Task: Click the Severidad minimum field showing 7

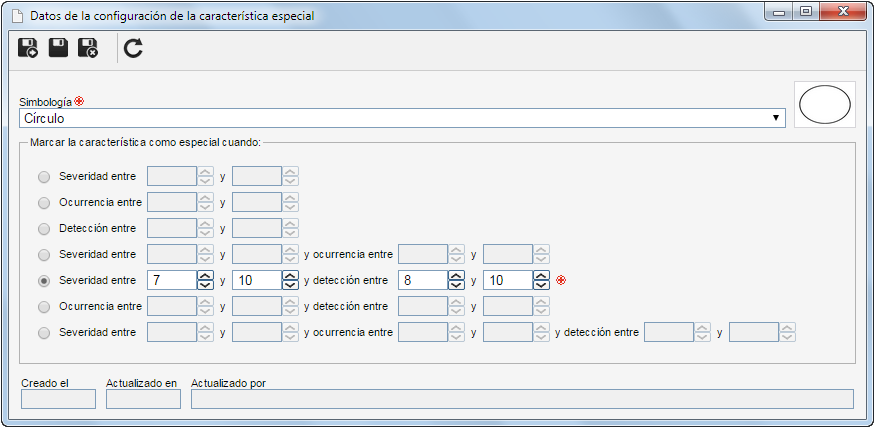Action: tap(172, 280)
